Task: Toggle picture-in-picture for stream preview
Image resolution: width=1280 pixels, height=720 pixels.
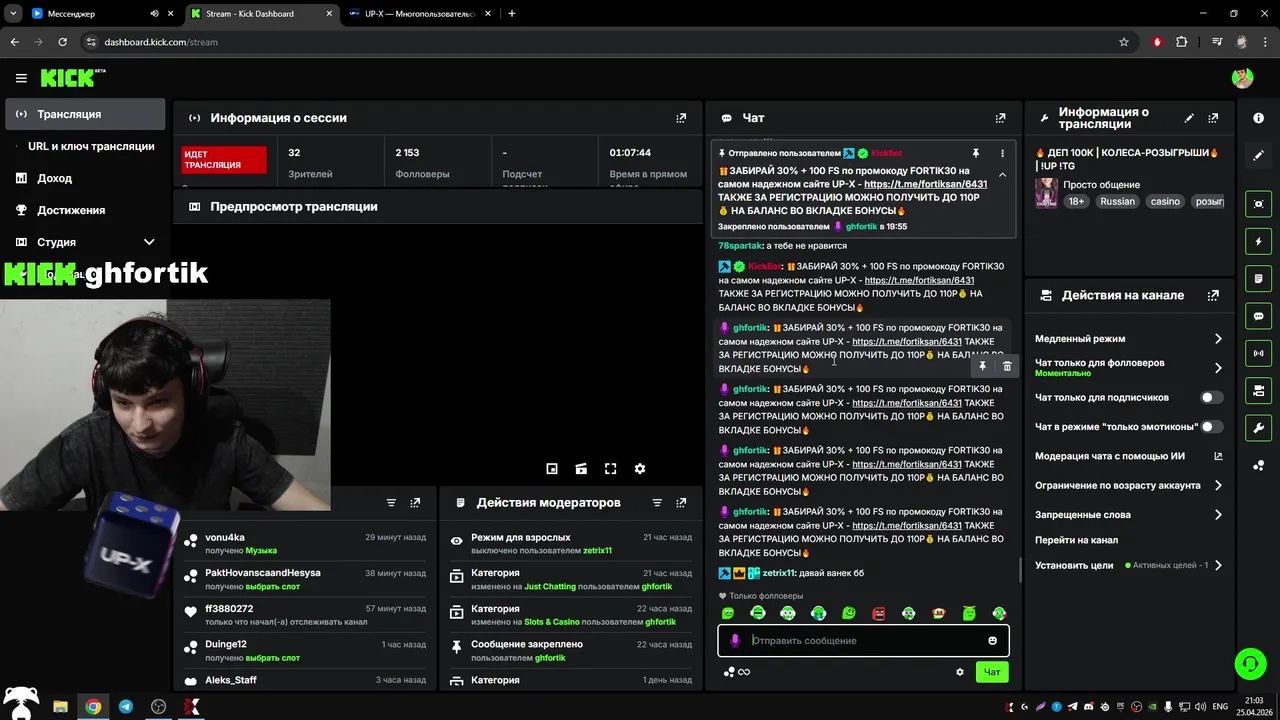Action: [551, 468]
